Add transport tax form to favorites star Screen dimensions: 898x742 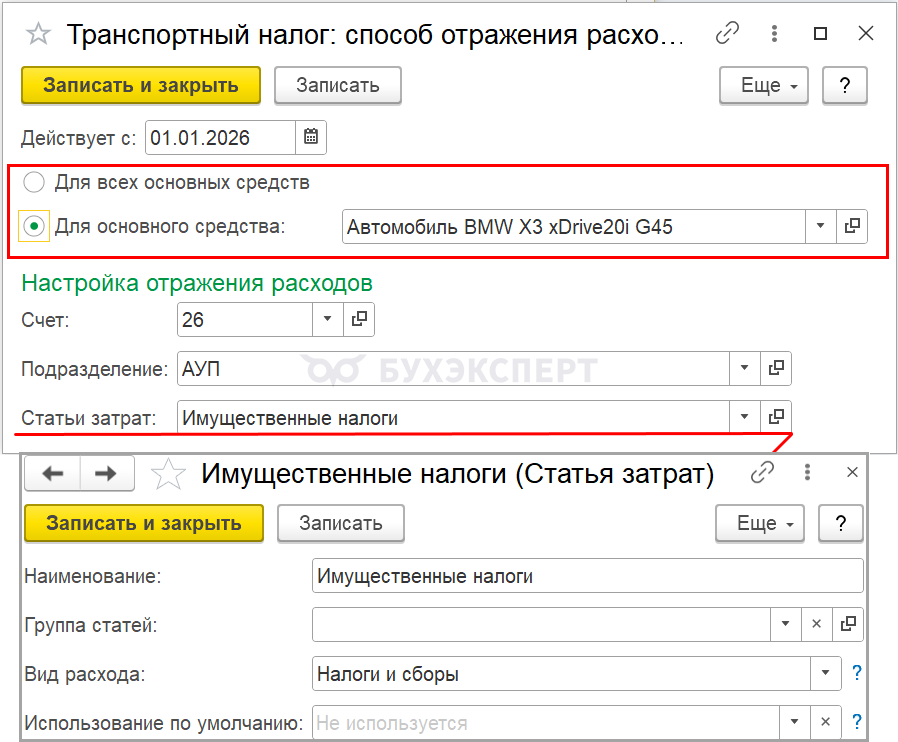click(38, 34)
